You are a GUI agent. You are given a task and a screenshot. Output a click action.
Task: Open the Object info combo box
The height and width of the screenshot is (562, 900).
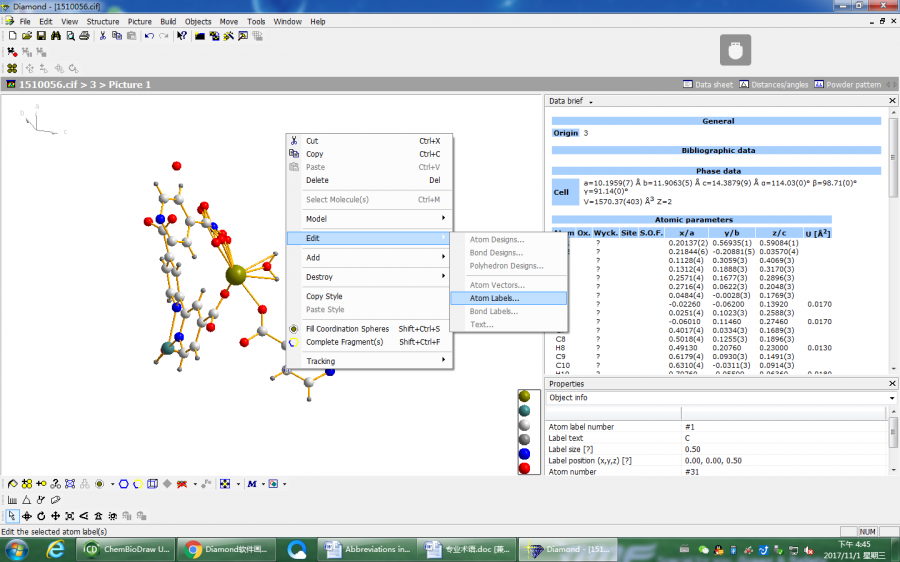tap(721, 398)
